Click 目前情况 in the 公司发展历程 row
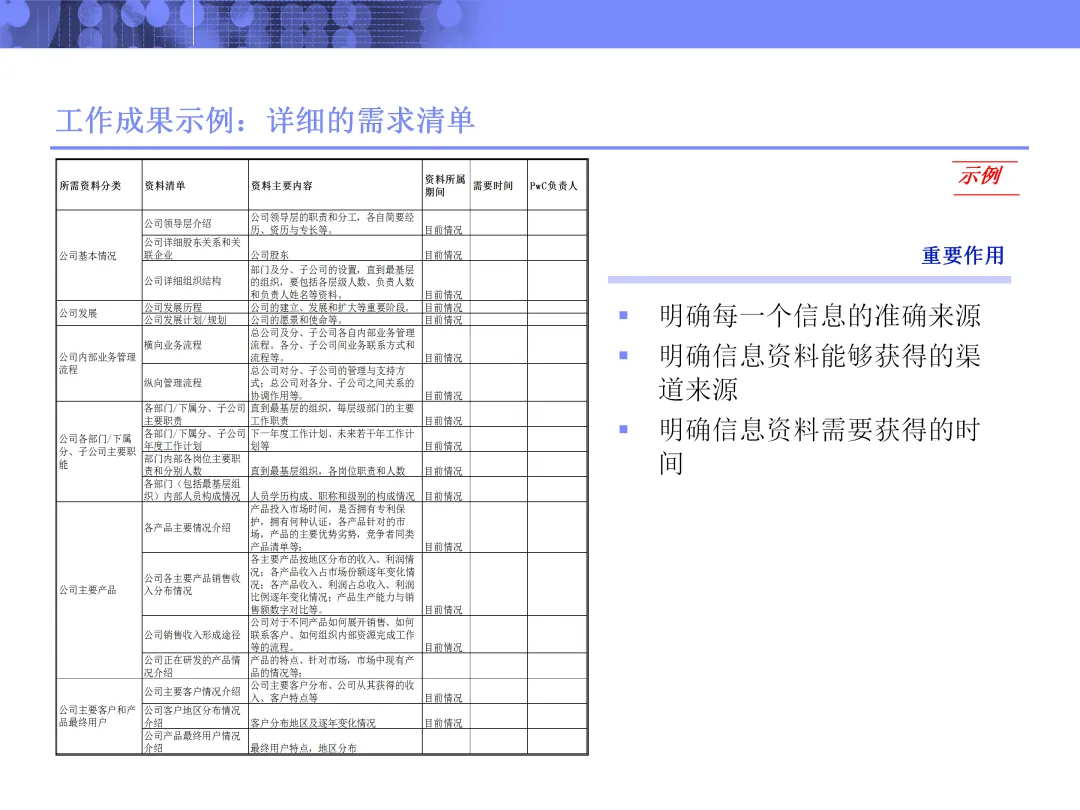1080x810 pixels. [x=444, y=307]
